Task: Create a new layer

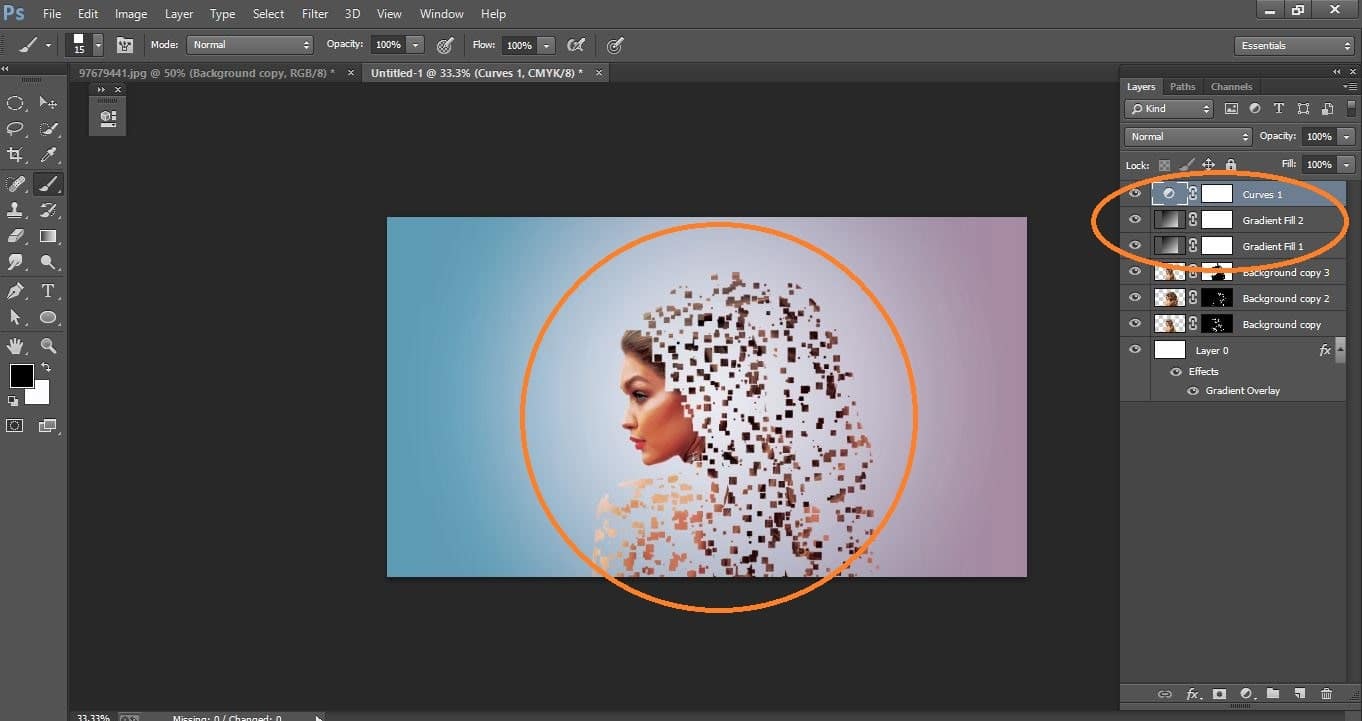Action: point(1300,694)
